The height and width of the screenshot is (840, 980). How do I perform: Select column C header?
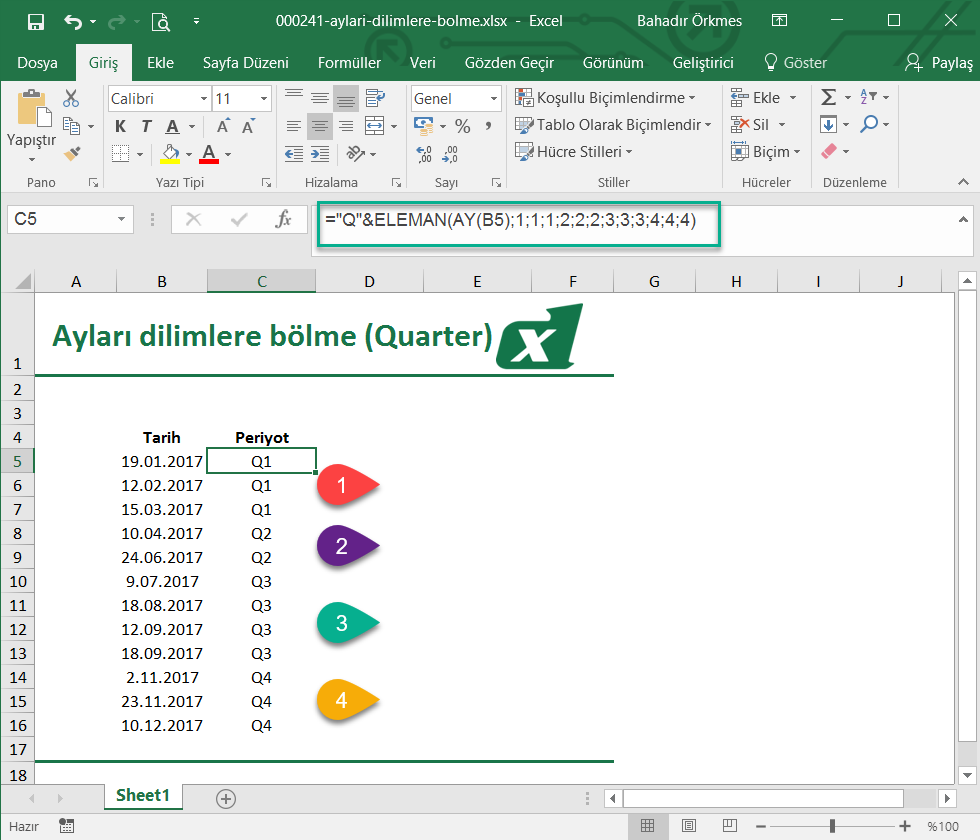tap(261, 281)
